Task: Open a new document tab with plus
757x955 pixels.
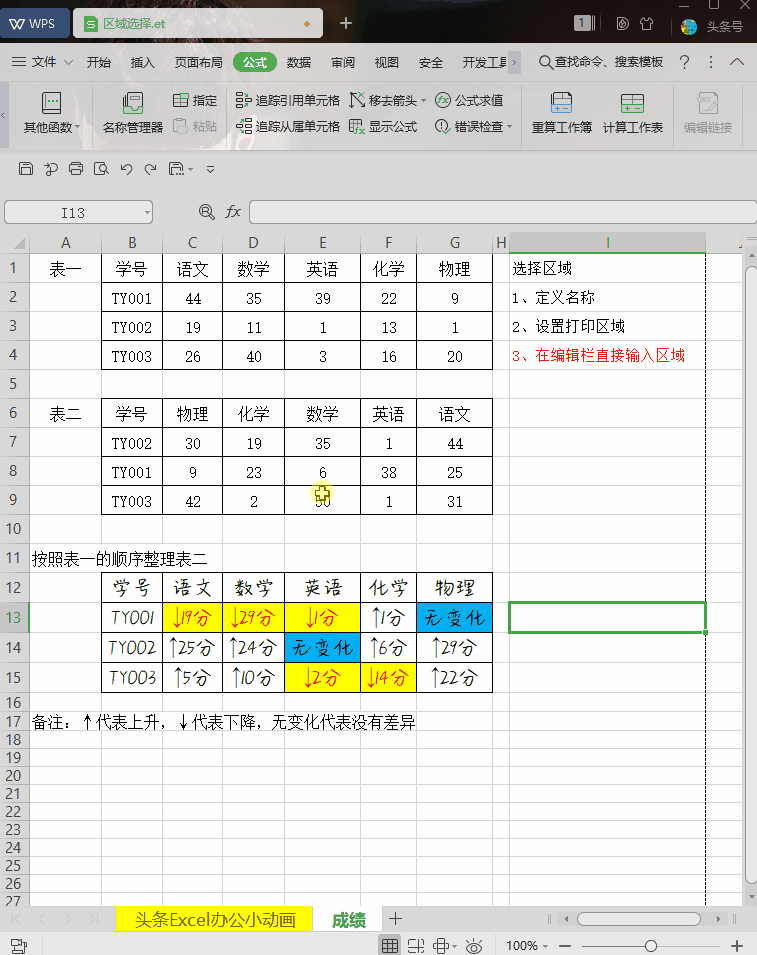Action: tap(346, 23)
